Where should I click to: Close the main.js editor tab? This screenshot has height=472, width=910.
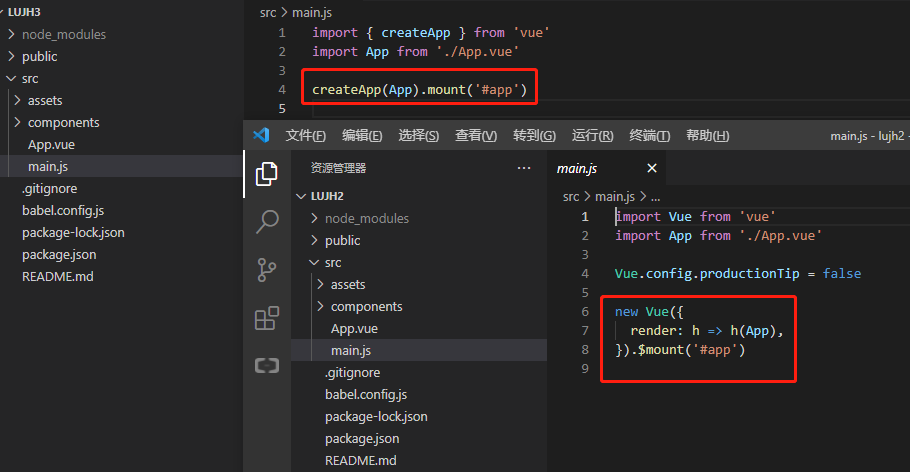point(652,168)
